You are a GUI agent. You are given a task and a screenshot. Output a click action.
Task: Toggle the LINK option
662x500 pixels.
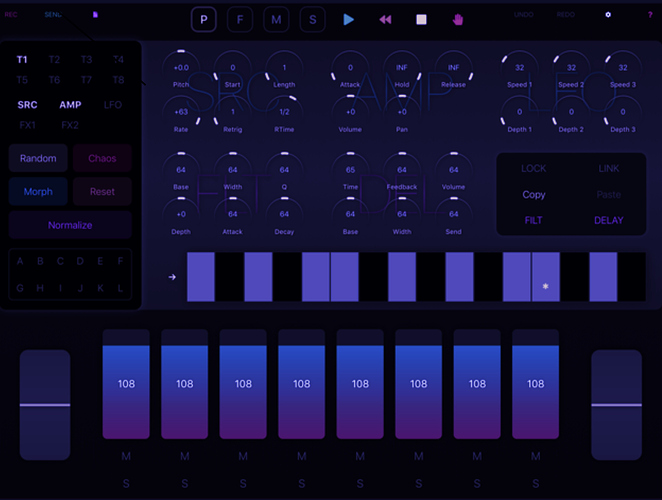[609, 168]
